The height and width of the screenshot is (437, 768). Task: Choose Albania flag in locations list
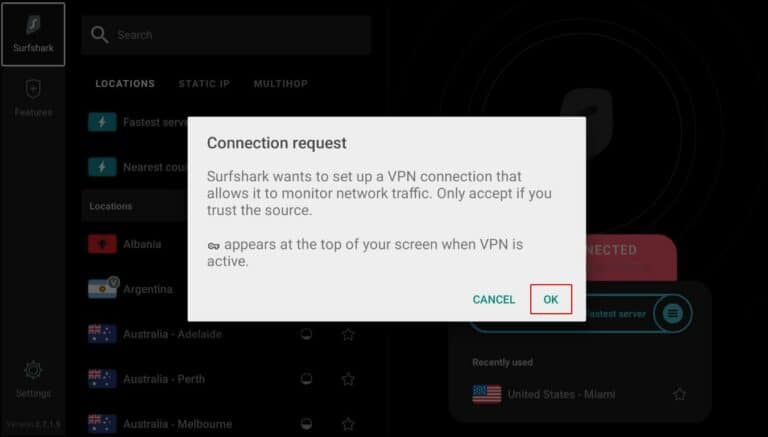click(102, 244)
